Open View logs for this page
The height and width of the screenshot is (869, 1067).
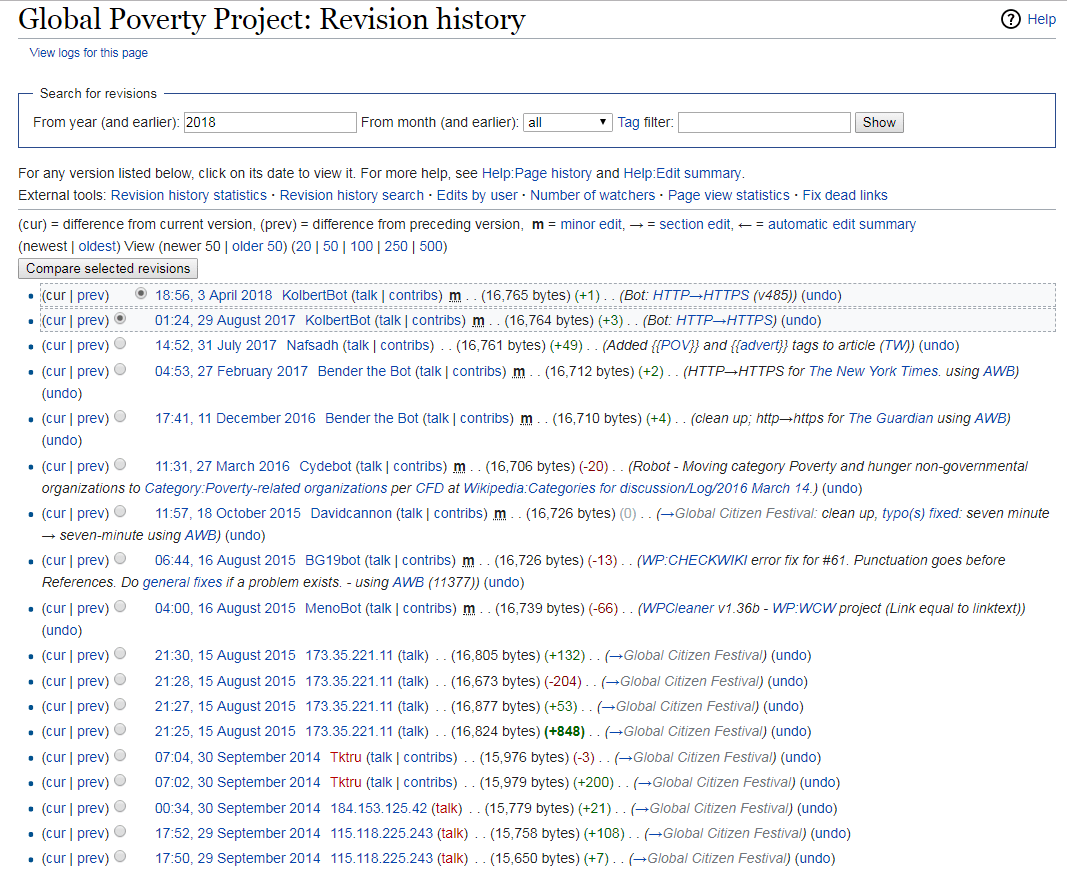point(87,52)
